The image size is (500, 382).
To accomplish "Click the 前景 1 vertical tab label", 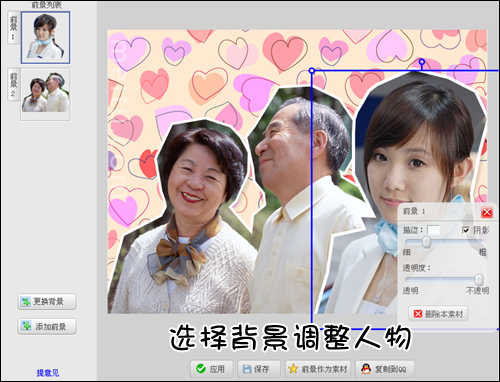I will point(13,28).
